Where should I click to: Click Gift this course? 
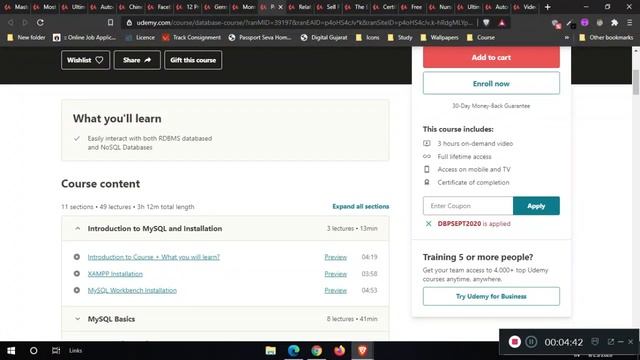tap(193, 60)
